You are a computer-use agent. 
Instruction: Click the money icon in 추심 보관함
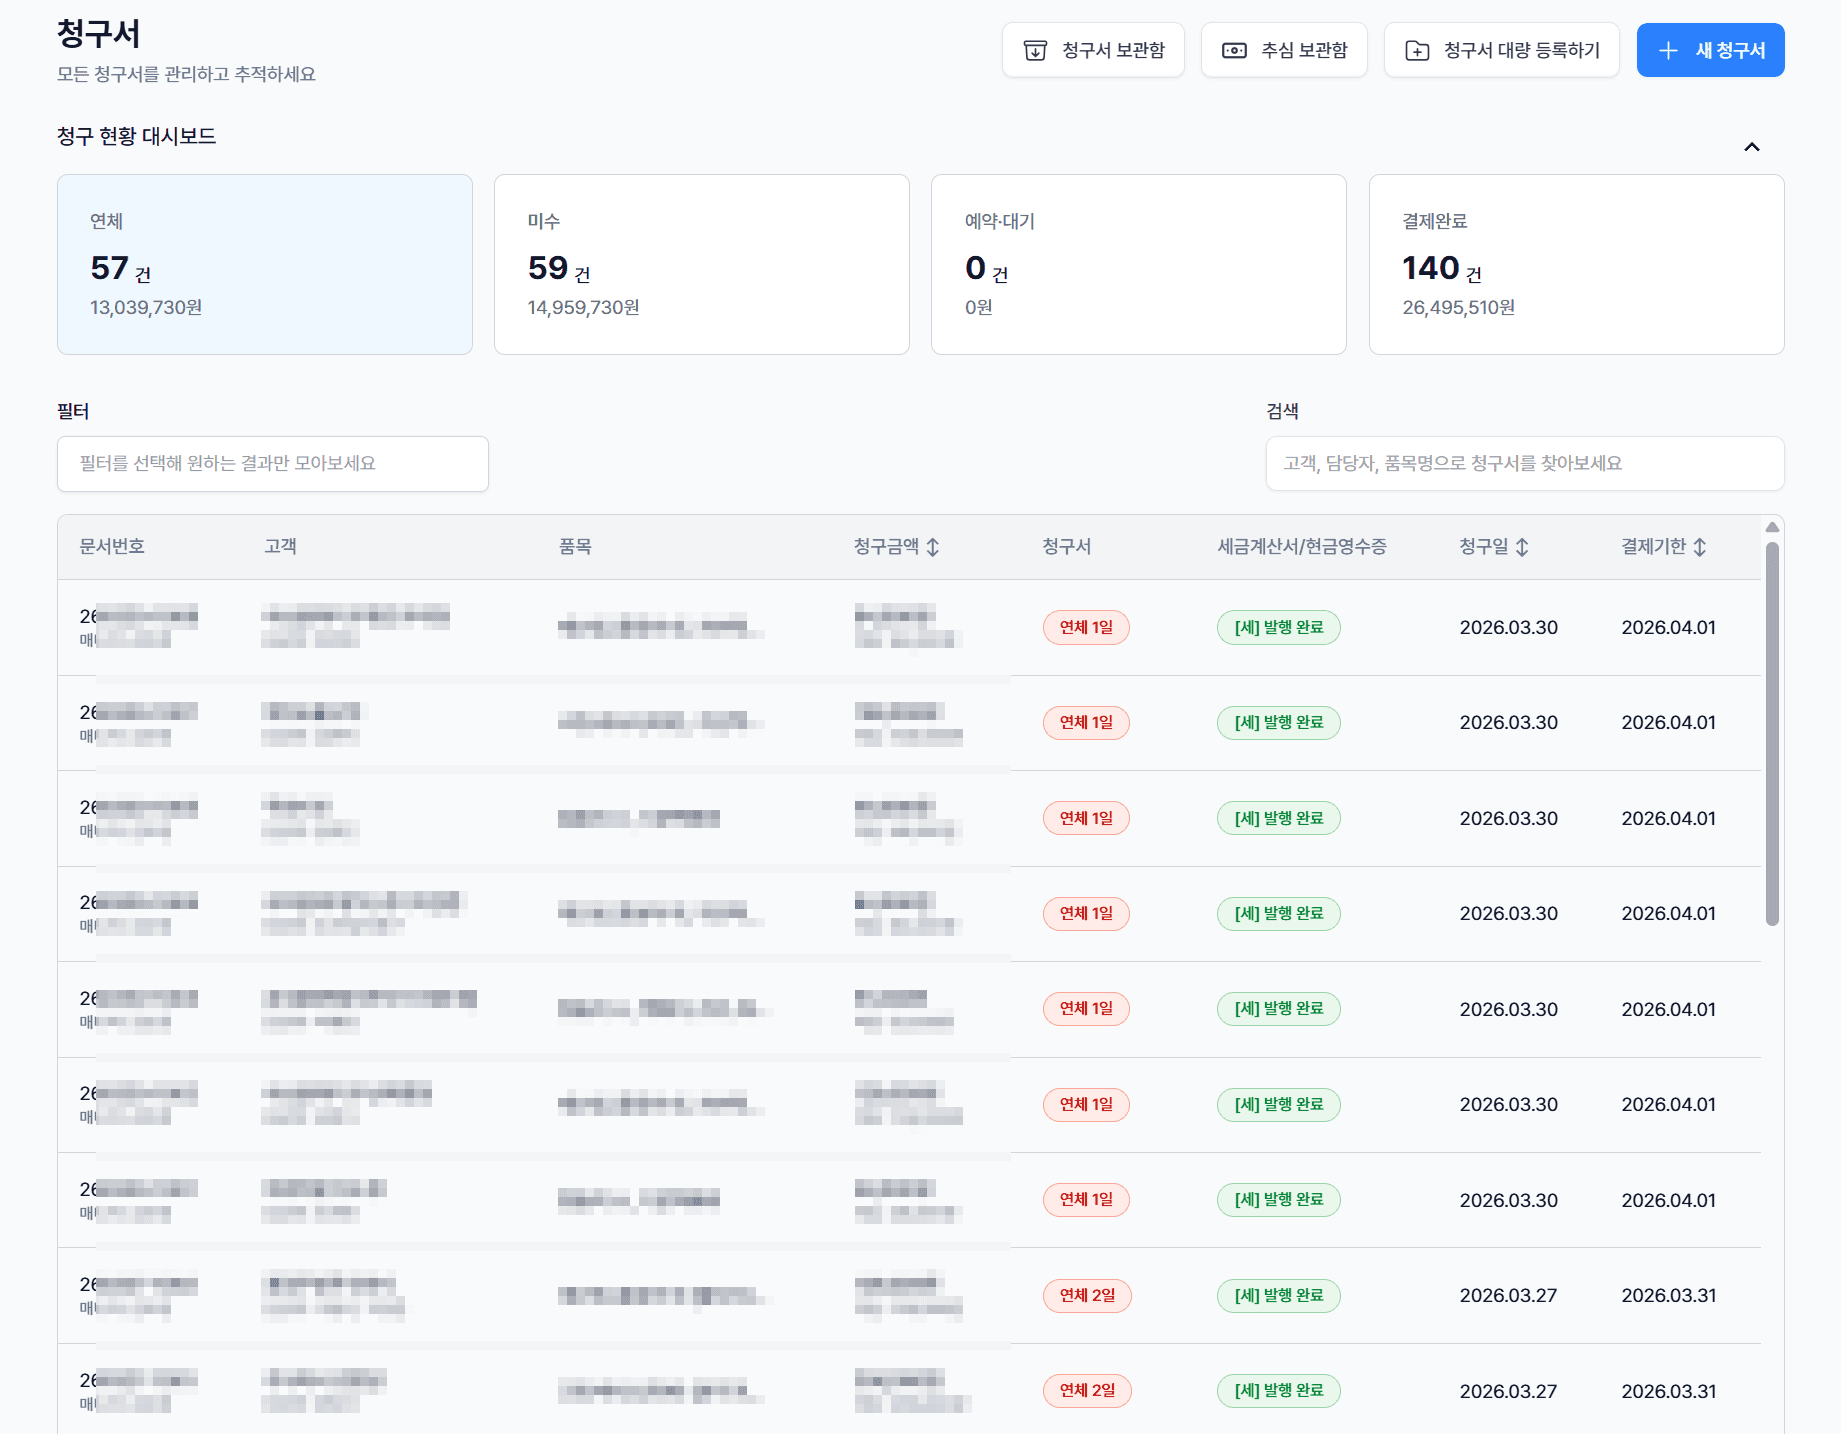tap(1234, 50)
